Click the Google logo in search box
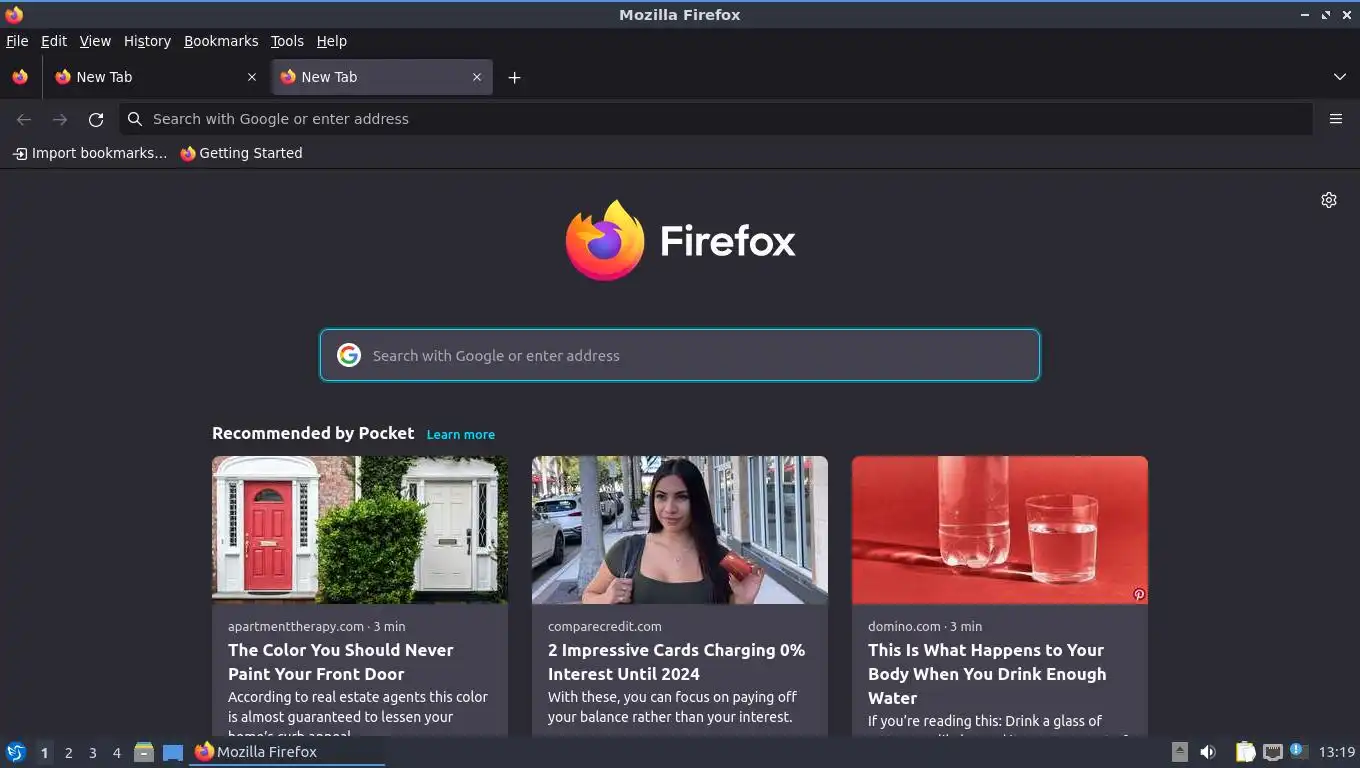 [348, 355]
